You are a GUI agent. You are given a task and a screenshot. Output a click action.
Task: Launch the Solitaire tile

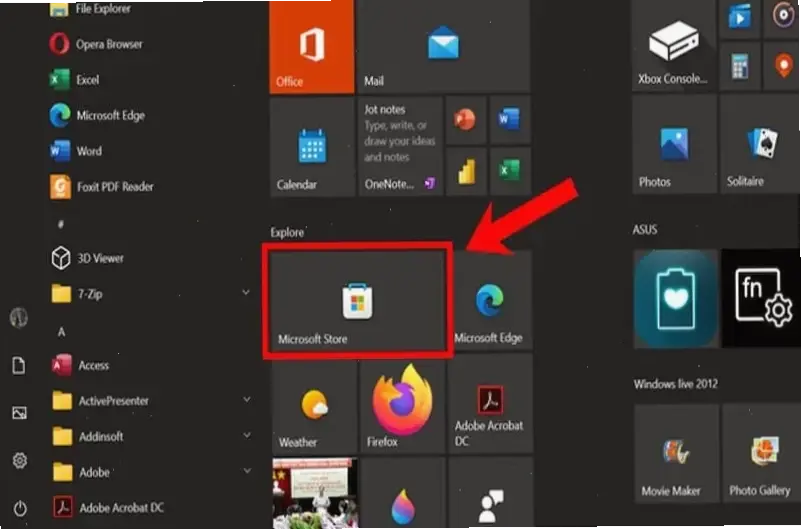point(760,145)
